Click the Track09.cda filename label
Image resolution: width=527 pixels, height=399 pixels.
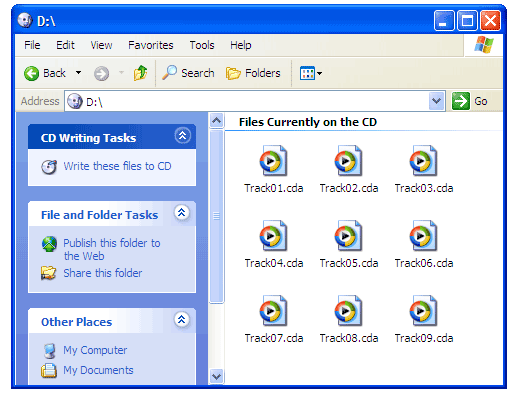(x=423, y=338)
